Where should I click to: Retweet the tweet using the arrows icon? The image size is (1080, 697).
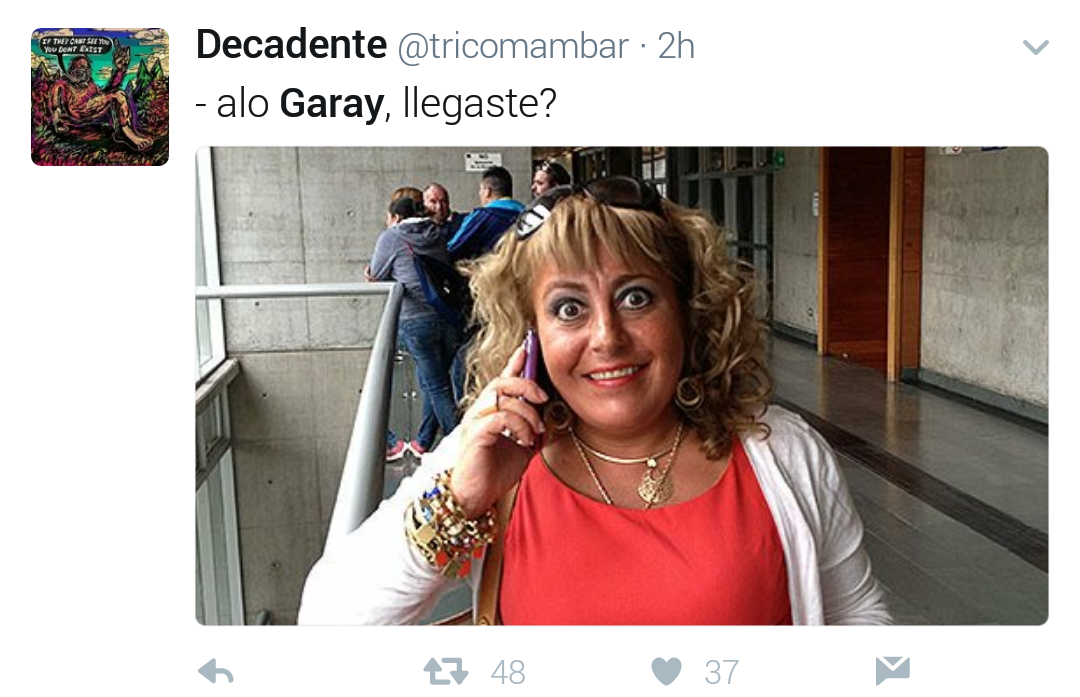446,671
